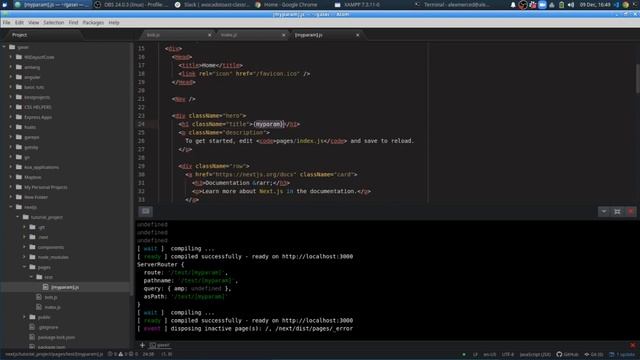Click the LF line ending selector

pos(475,354)
